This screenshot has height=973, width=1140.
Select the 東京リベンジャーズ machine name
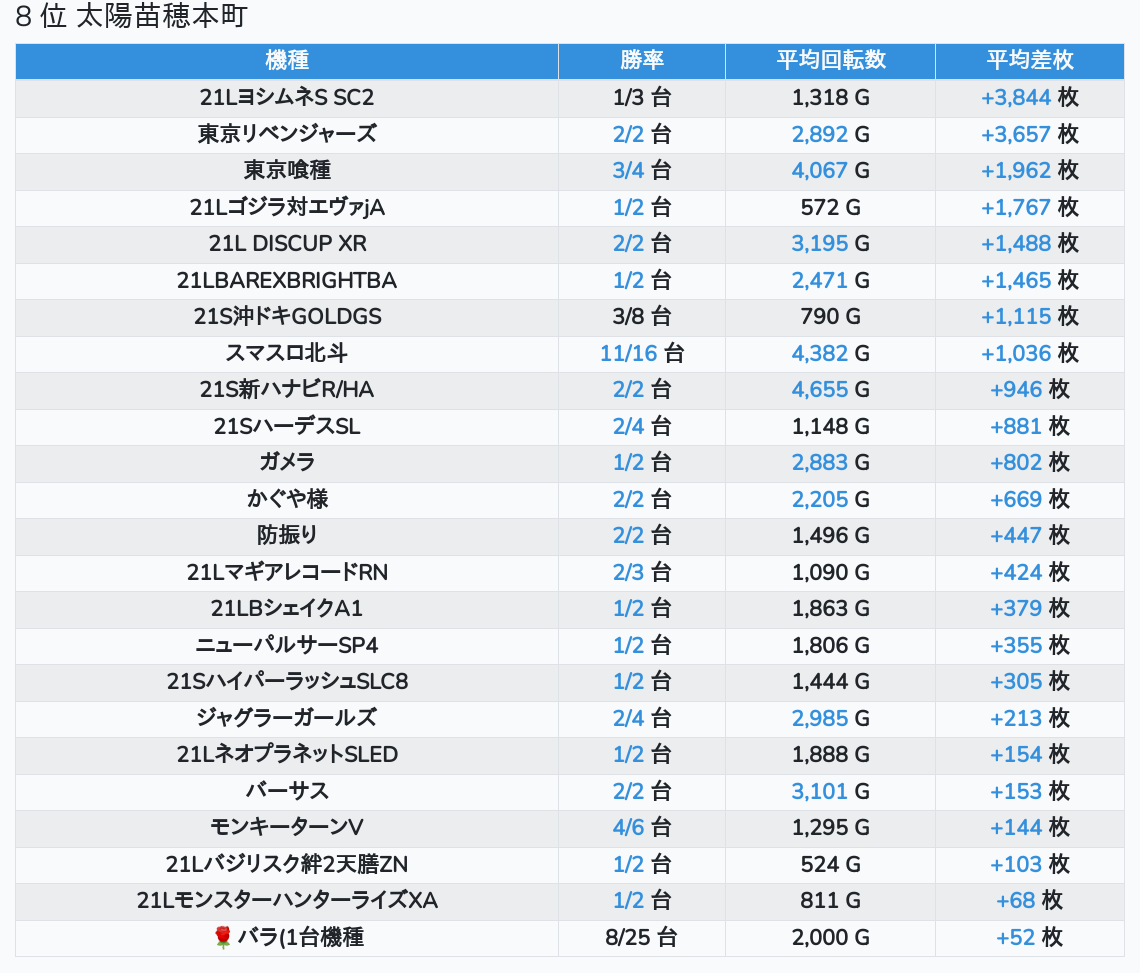click(x=287, y=134)
